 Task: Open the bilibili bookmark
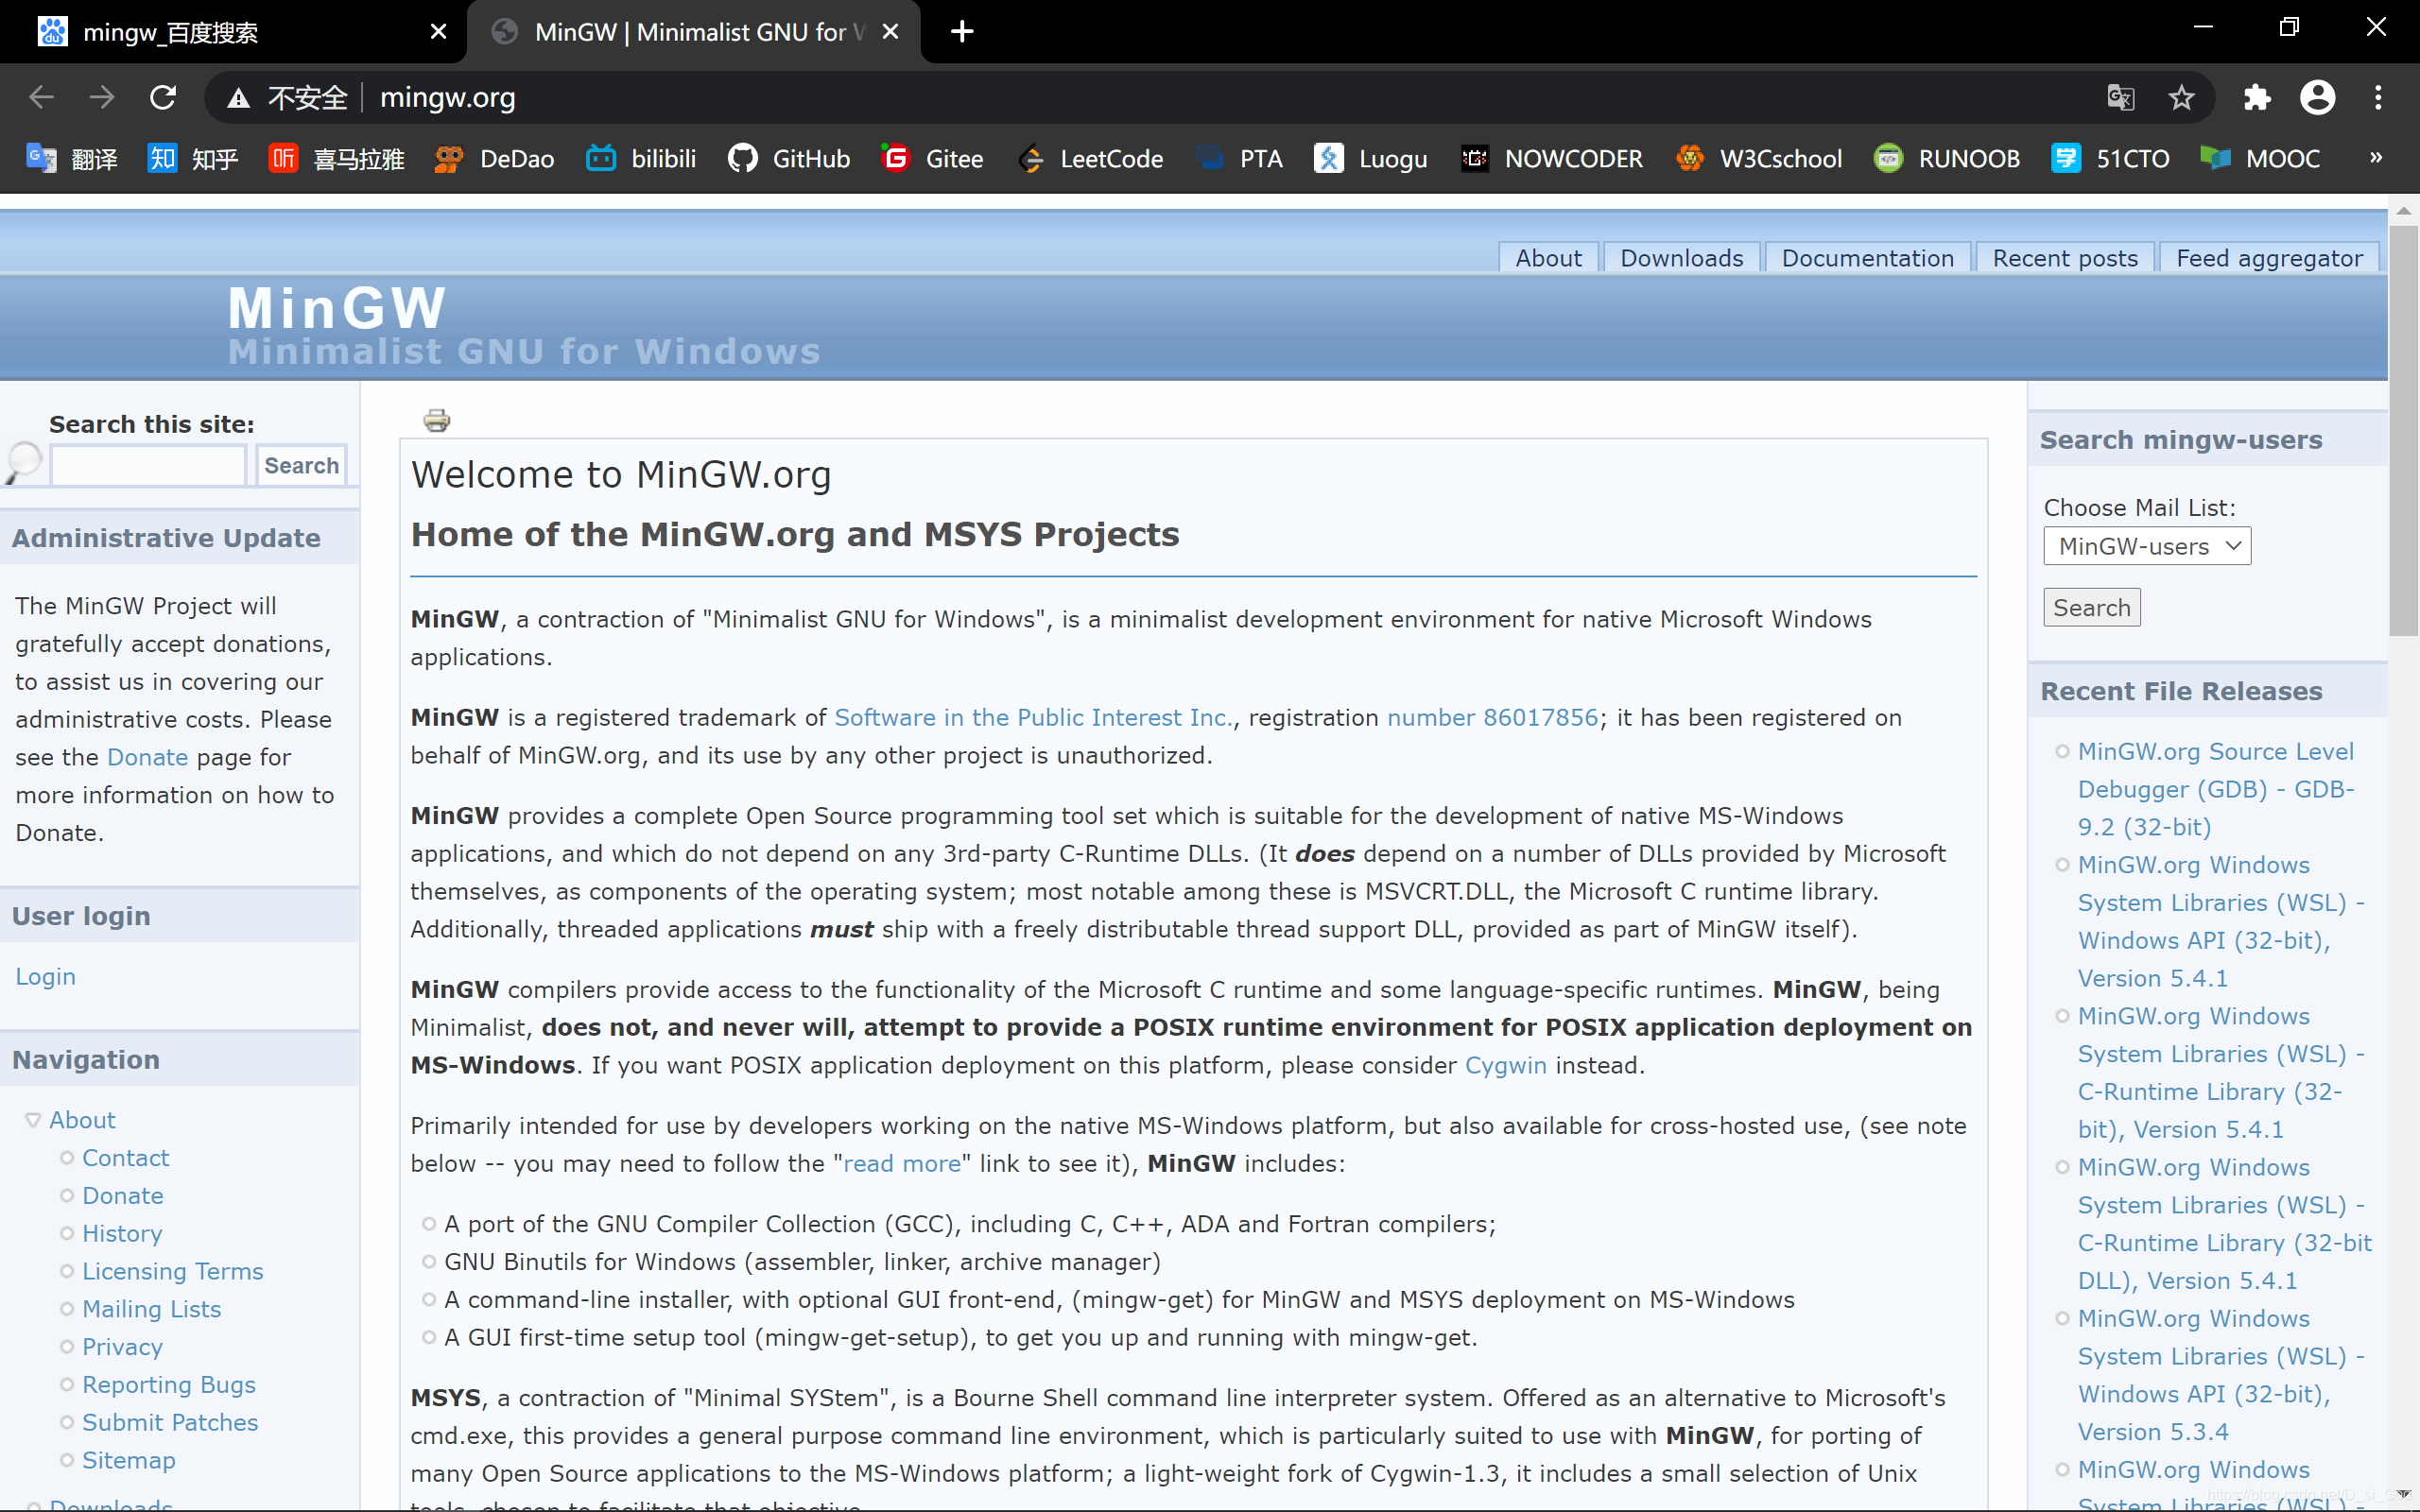tap(641, 158)
